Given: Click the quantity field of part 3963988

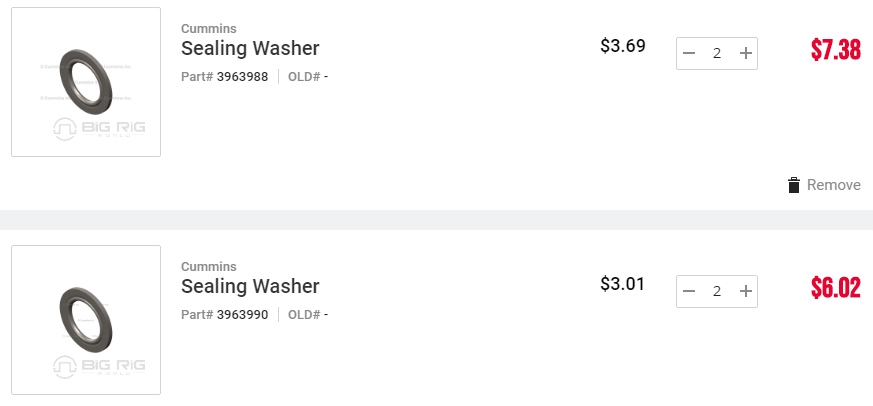Looking at the screenshot, I should click(717, 53).
